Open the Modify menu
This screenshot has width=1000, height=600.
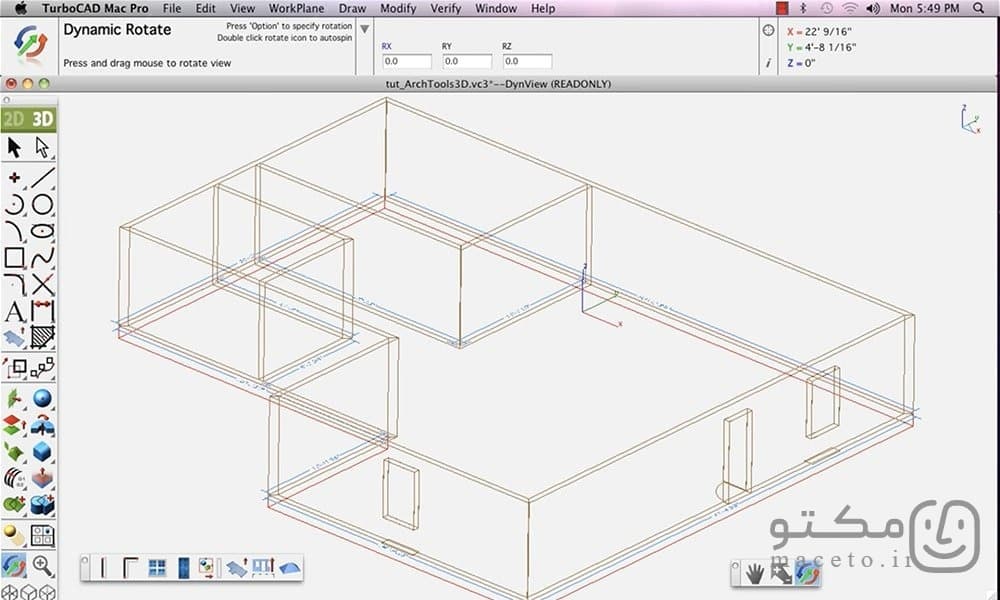pyautogui.click(x=398, y=8)
